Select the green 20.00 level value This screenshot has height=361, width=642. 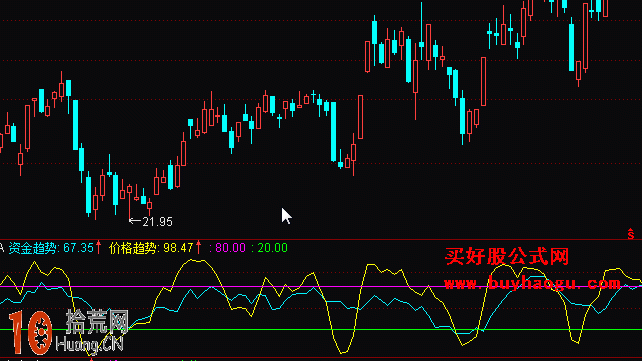pyautogui.click(x=272, y=248)
